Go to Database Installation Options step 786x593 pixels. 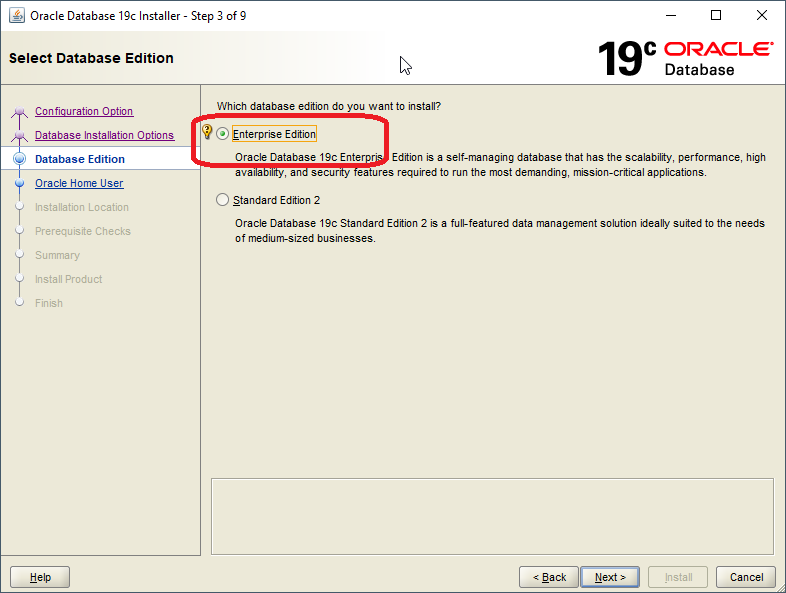click(x=104, y=135)
